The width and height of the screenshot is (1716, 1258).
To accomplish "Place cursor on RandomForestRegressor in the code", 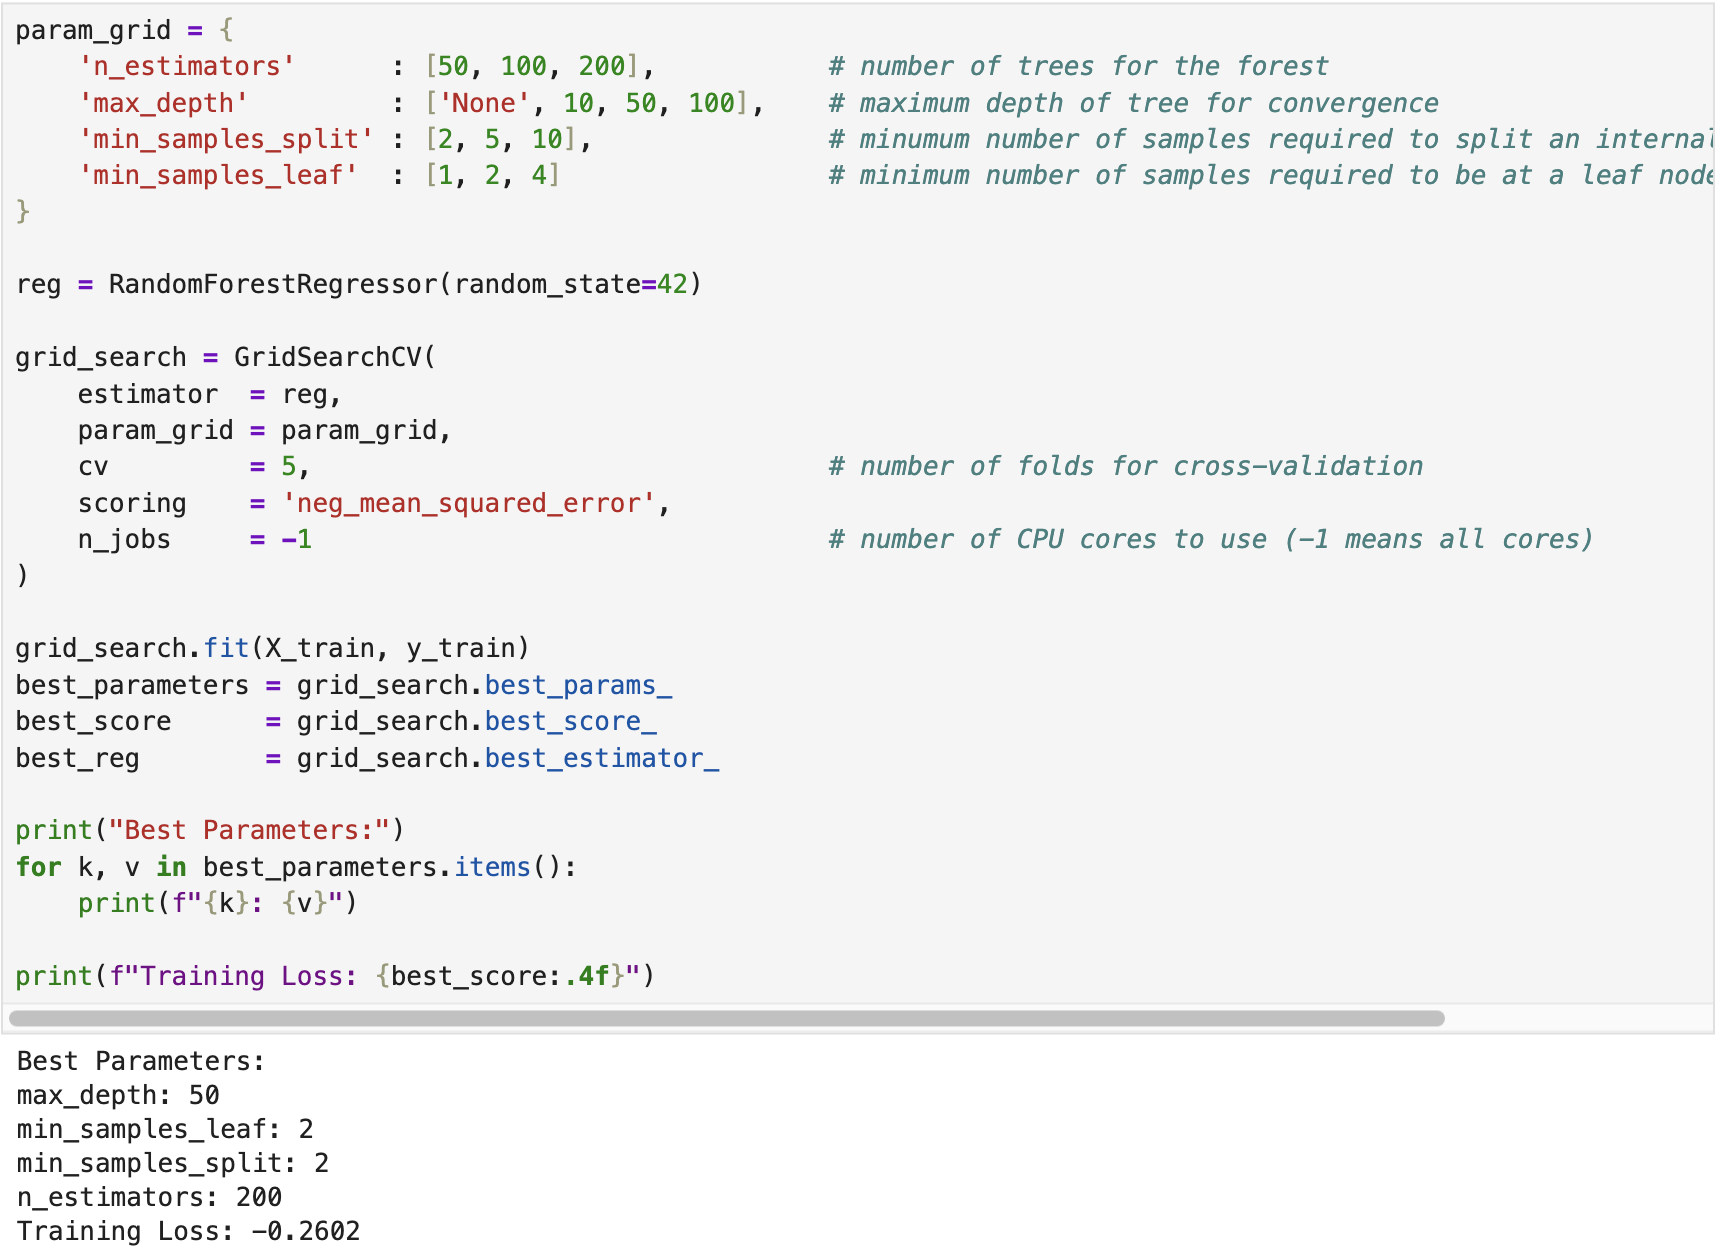I will tap(273, 285).
